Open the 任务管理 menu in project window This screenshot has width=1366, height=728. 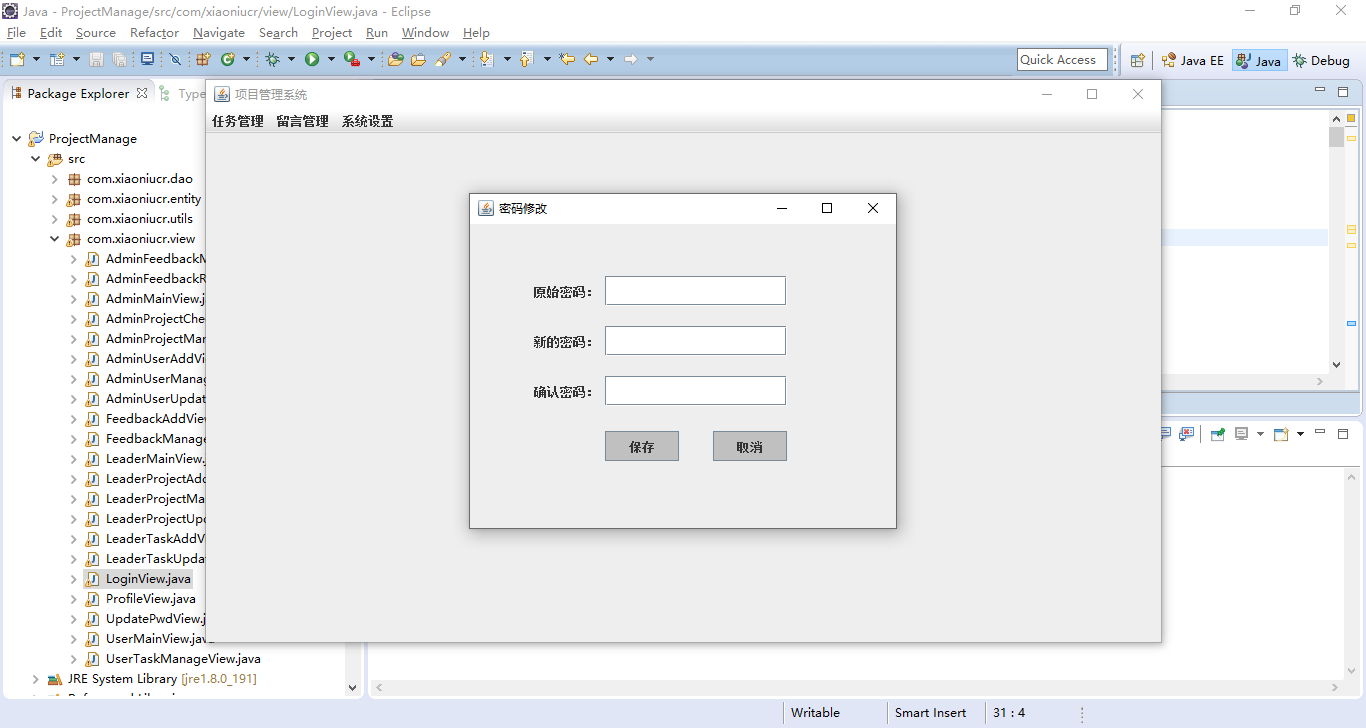(238, 121)
